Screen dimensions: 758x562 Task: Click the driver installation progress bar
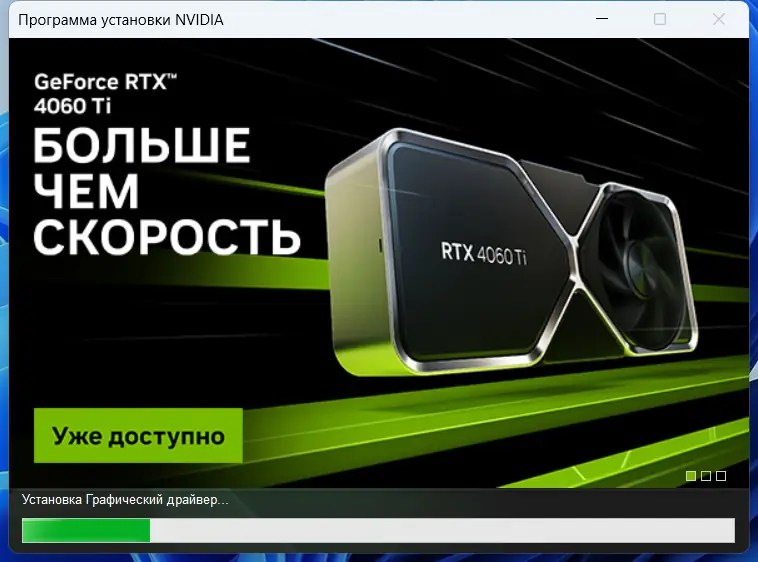click(379, 530)
